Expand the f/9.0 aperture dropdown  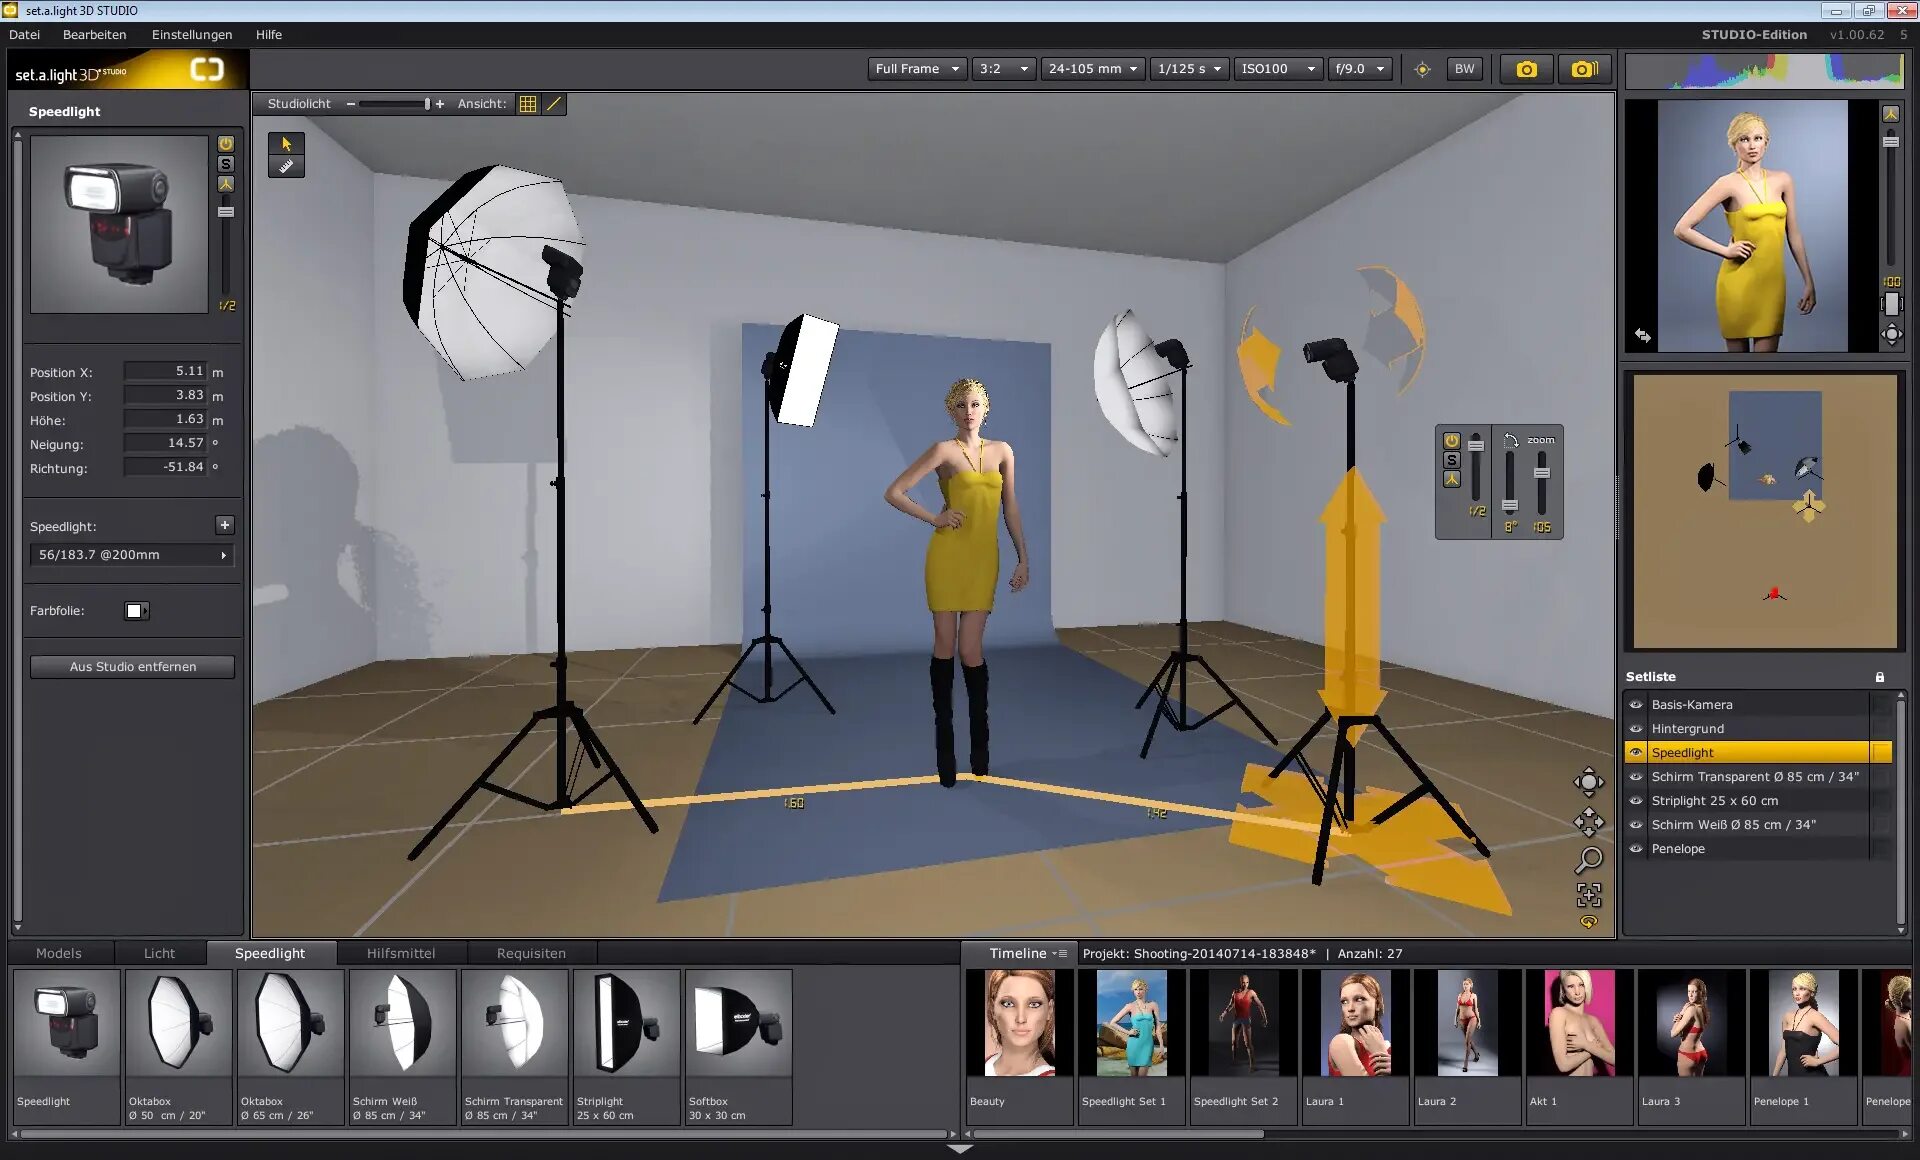(1359, 69)
